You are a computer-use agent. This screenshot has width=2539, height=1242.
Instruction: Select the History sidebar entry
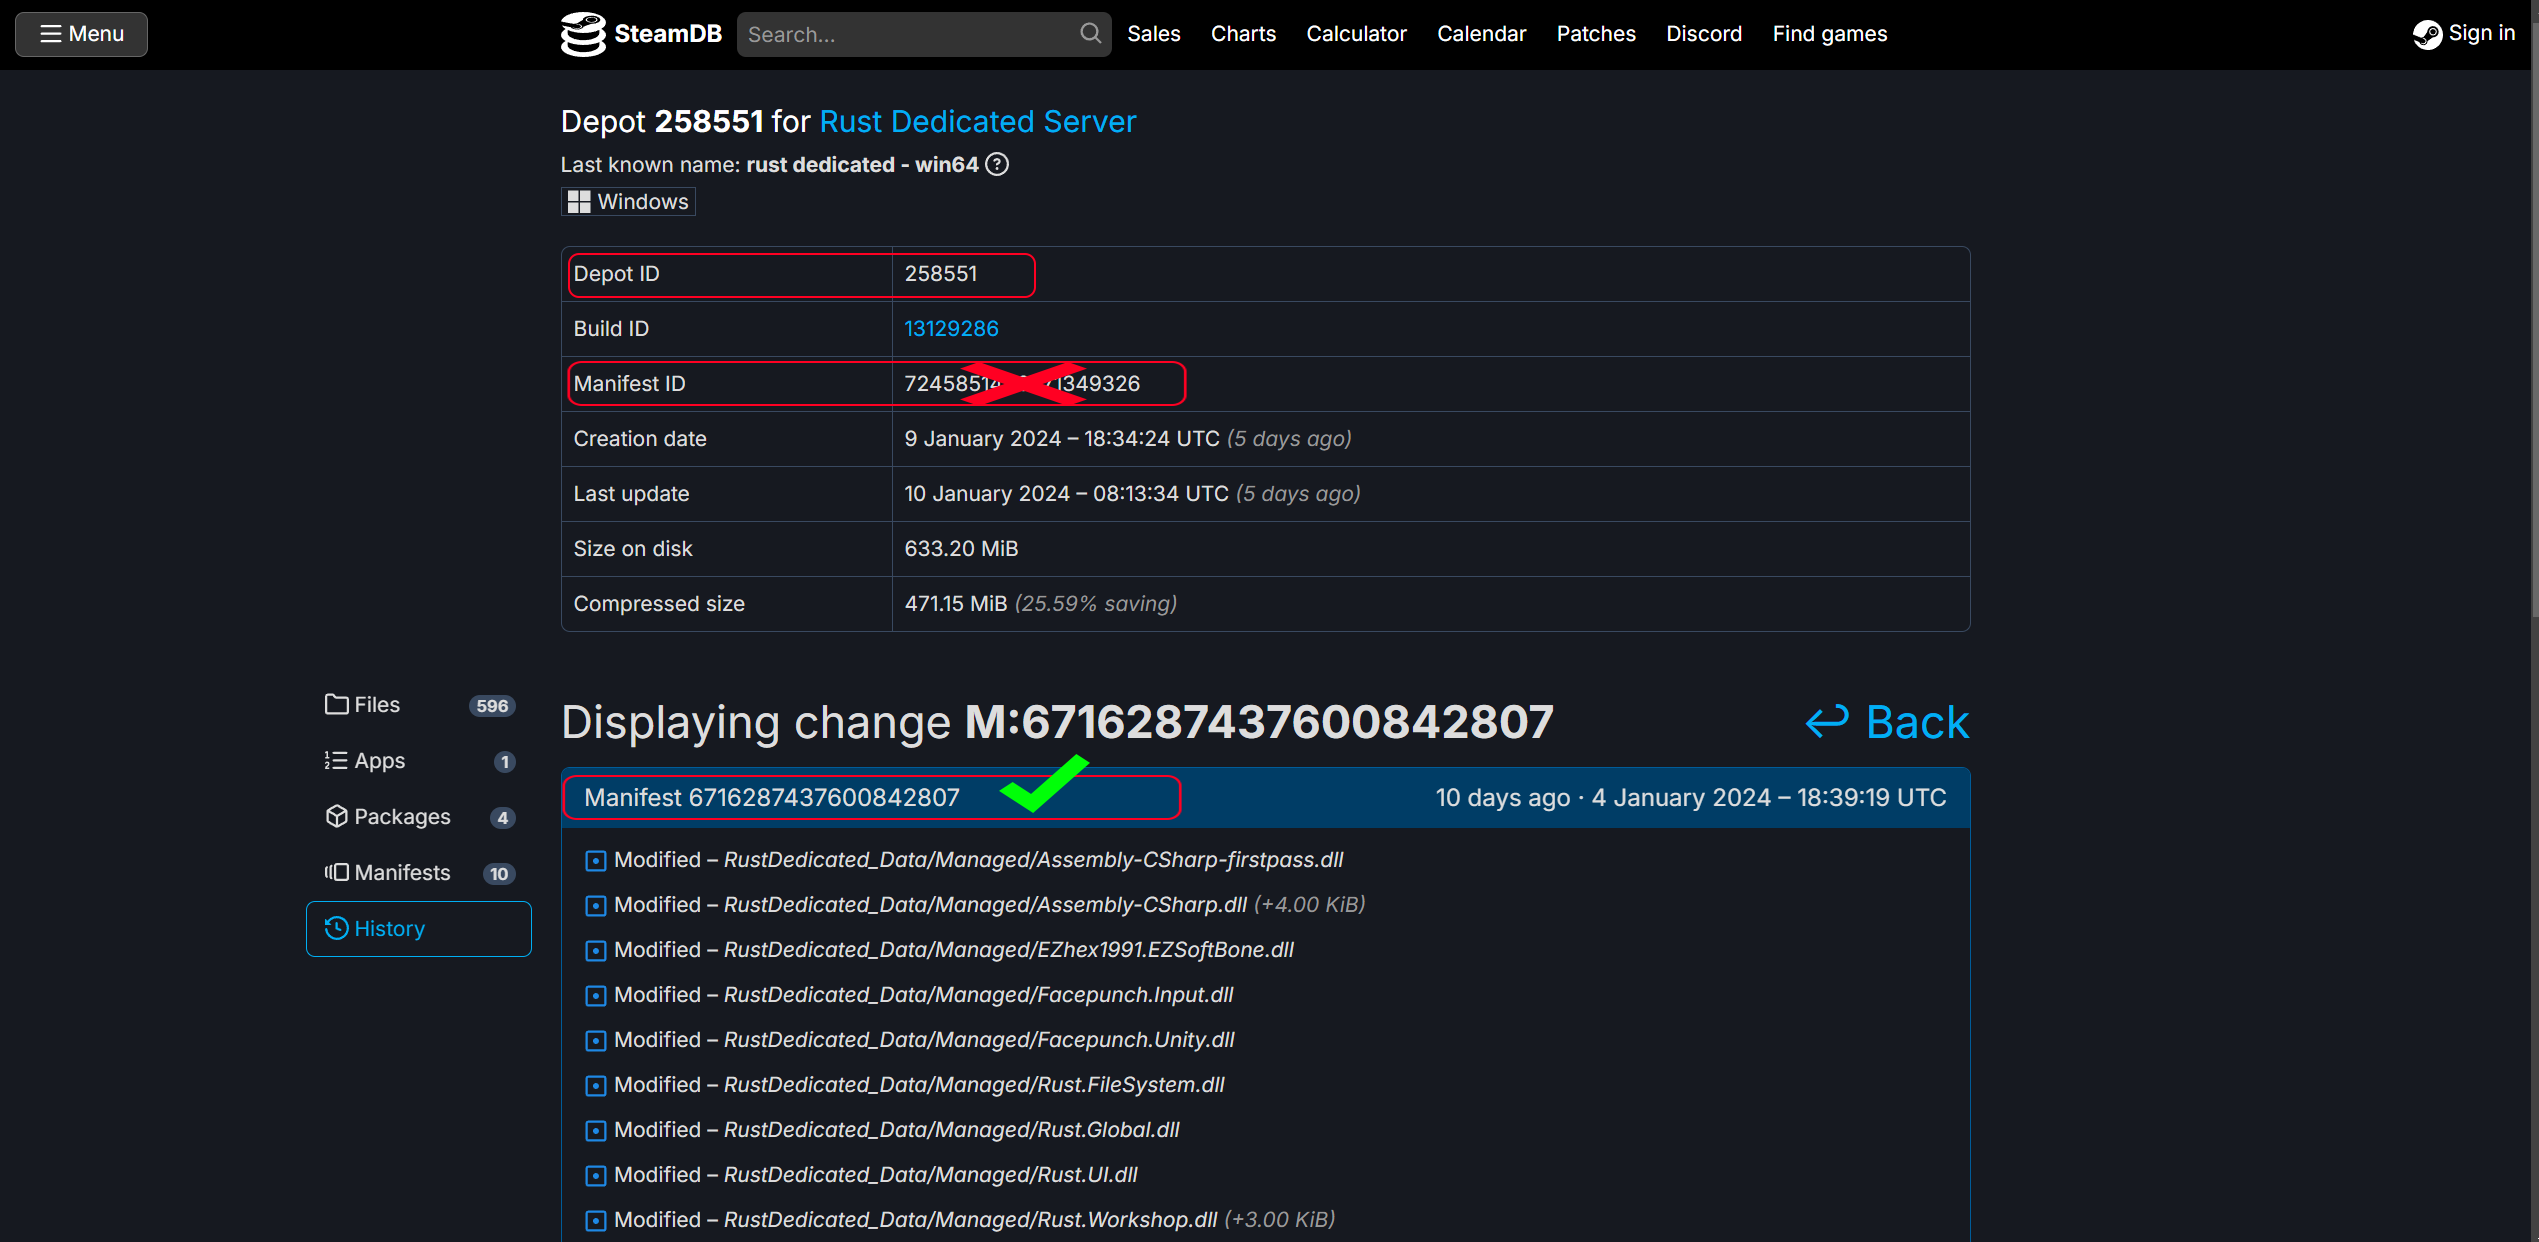[387, 928]
